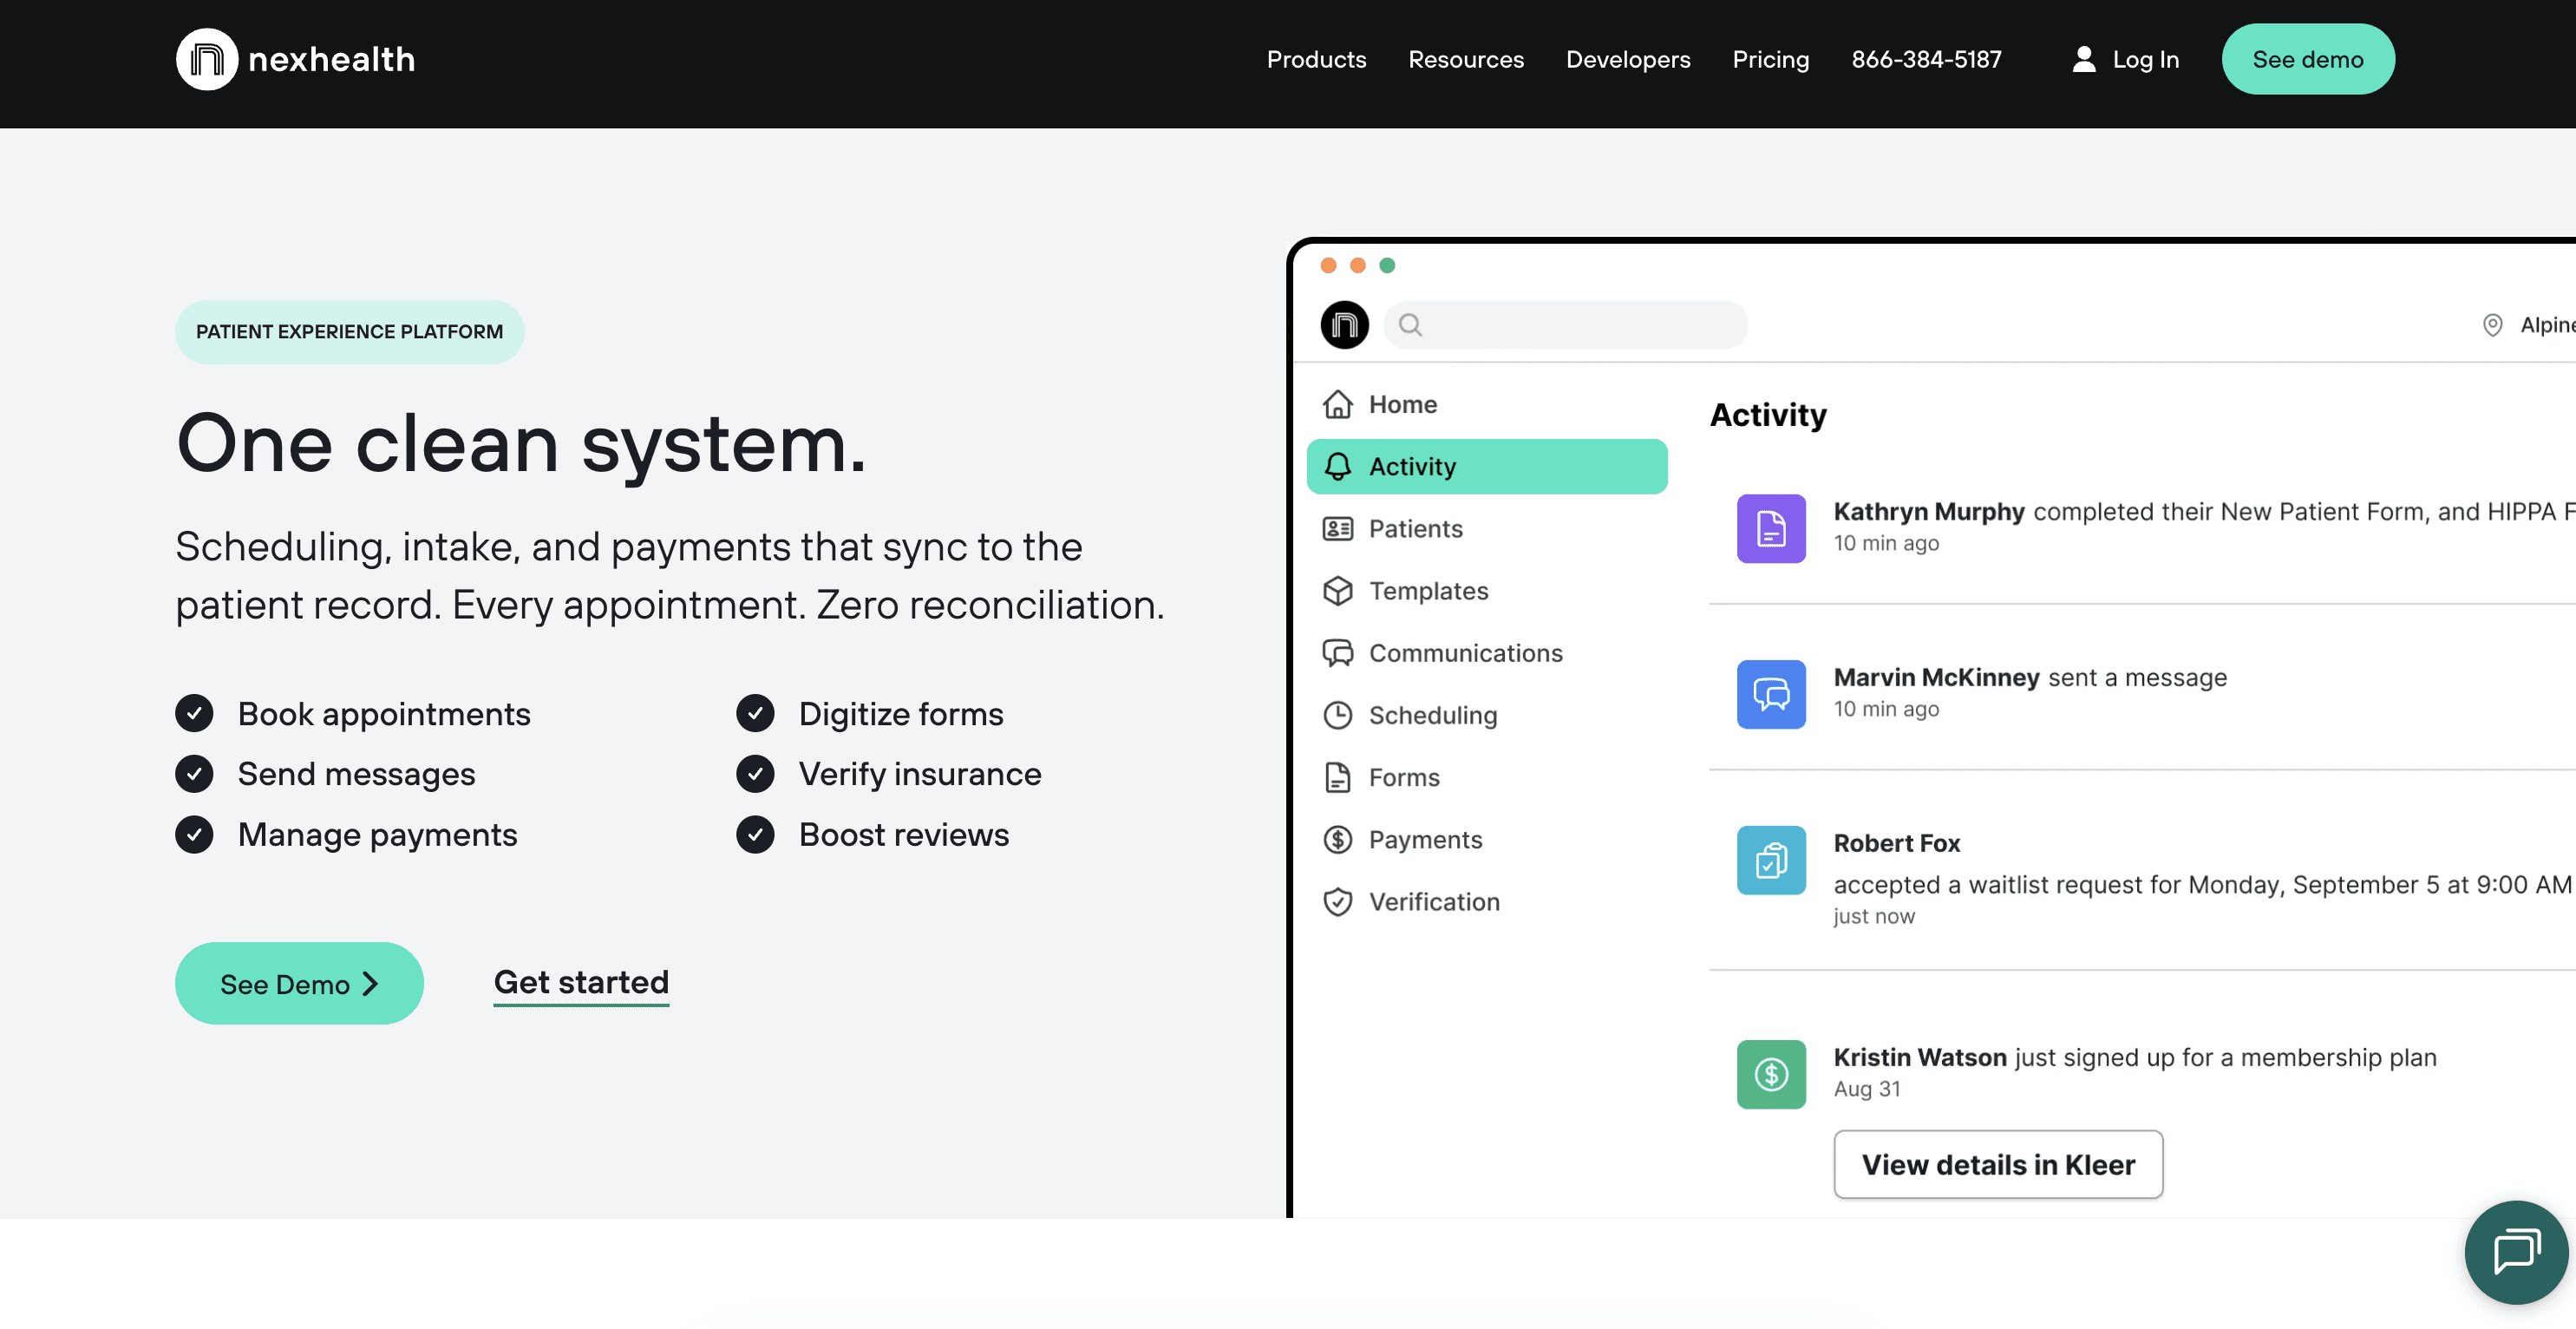Click the checkmark icon beside Book appointments
Image resolution: width=2576 pixels, height=1329 pixels.
point(194,713)
